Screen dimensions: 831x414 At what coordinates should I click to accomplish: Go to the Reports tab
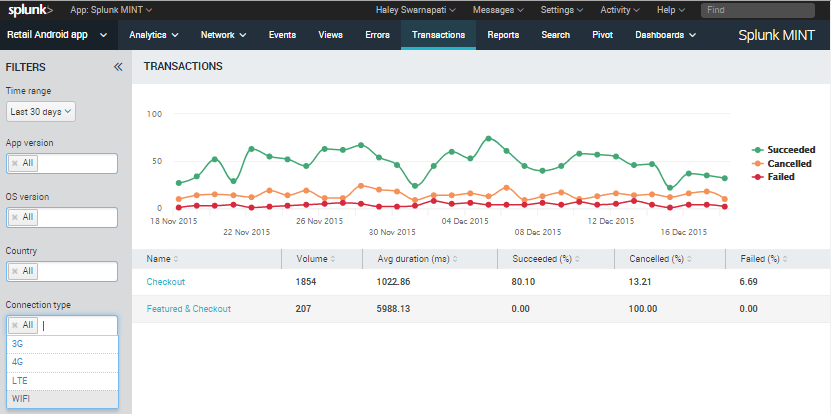[x=503, y=35]
